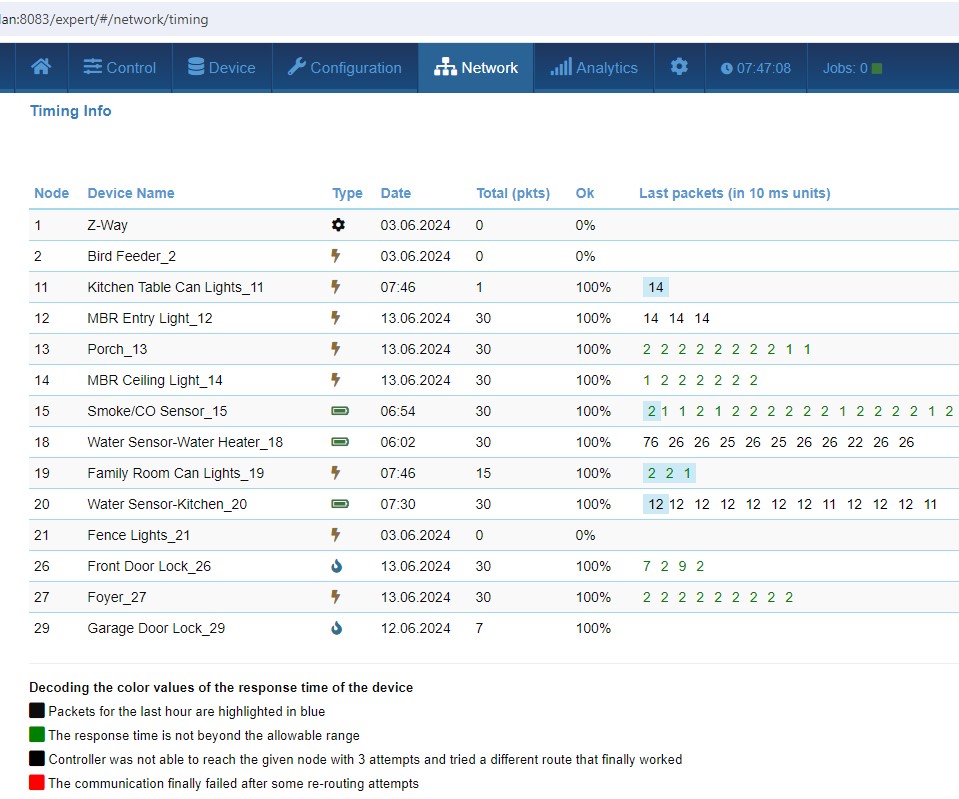
Task: Click 0% Ok value in Fence Lights row
Action: click(585, 535)
